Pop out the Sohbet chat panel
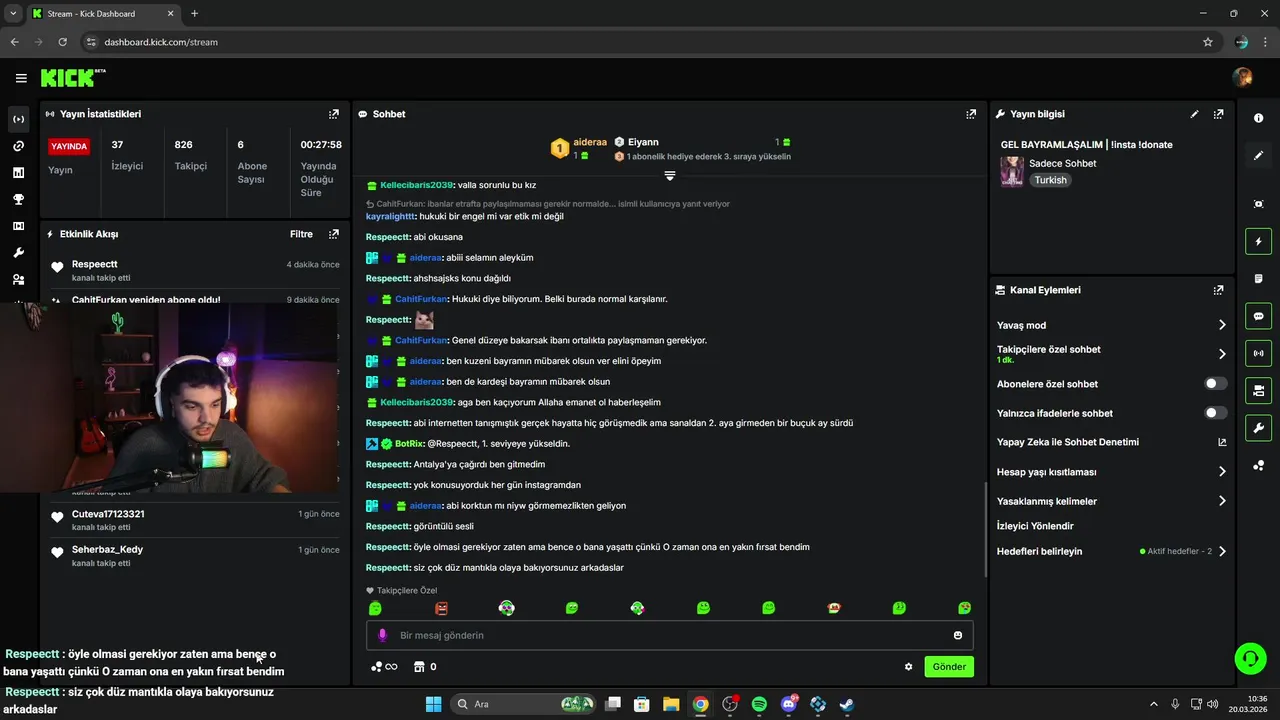 click(x=971, y=114)
